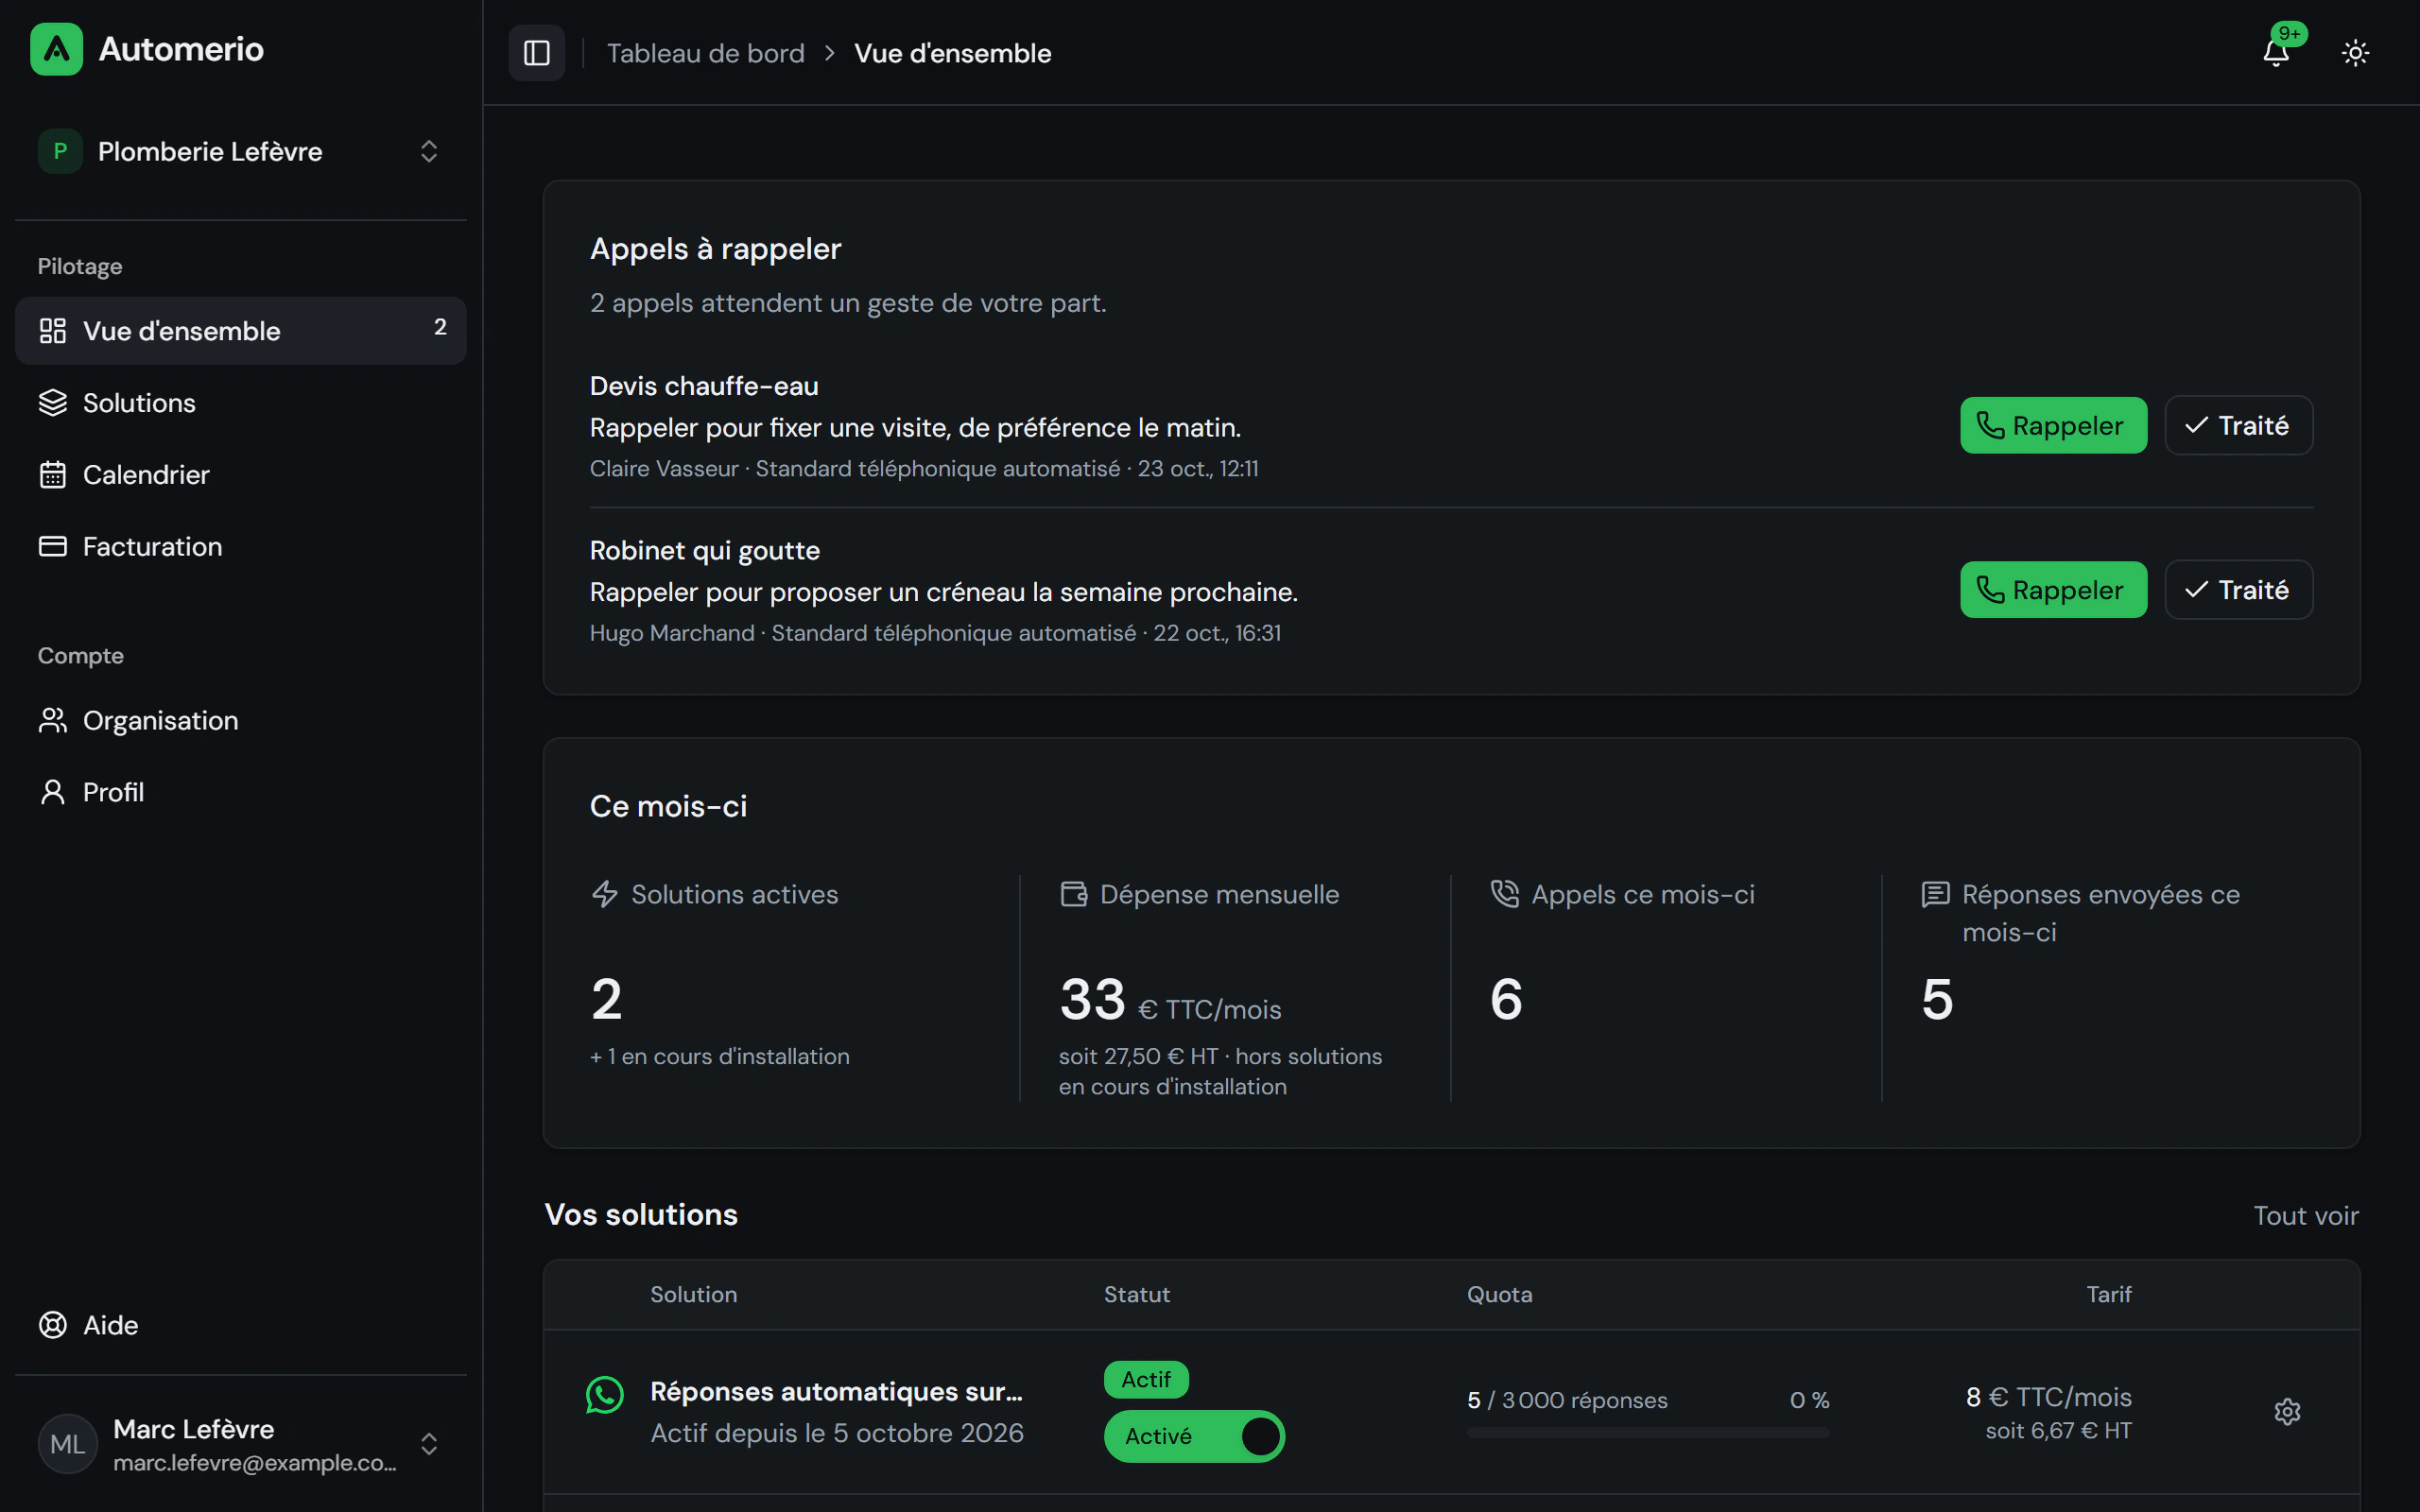Disable the Activé switch
Screen dimensions: 2420x1512
(1194, 1436)
